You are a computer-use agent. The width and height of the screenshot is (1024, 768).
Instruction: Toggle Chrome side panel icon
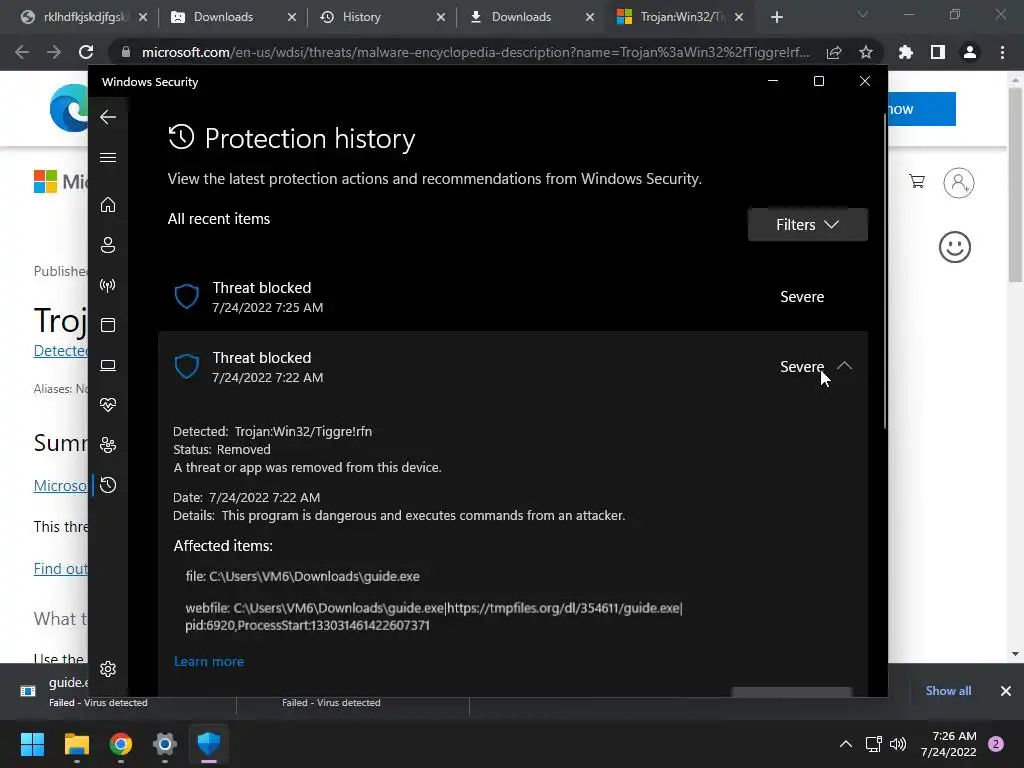pyautogui.click(x=938, y=52)
